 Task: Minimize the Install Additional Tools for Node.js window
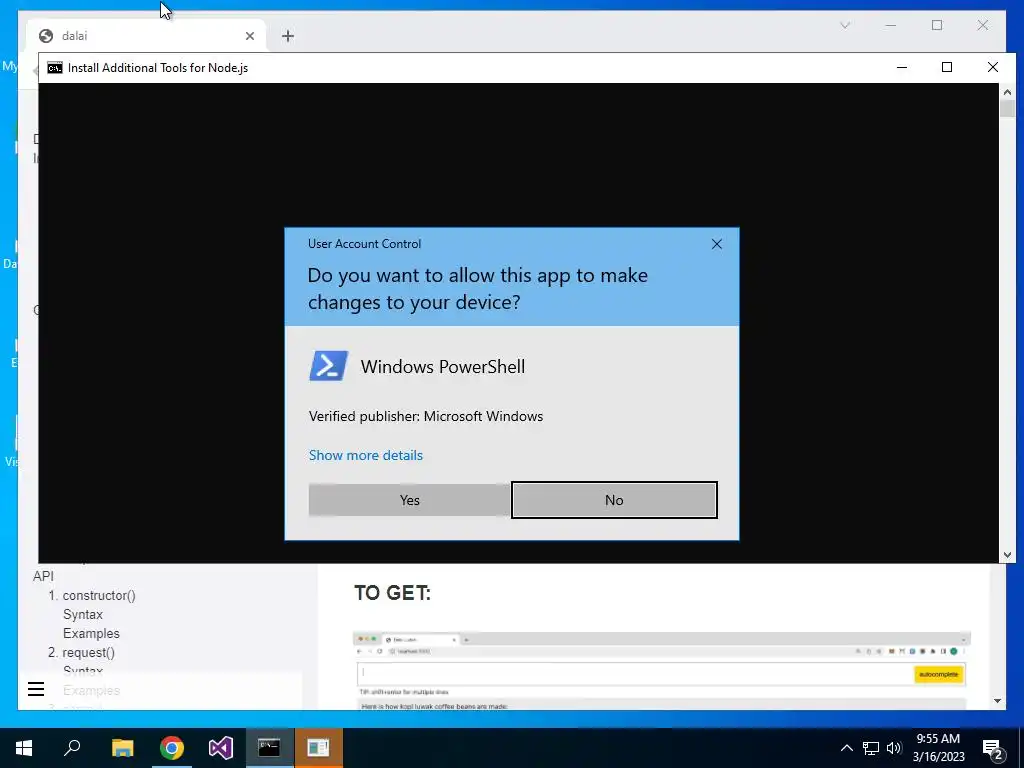[x=902, y=67]
